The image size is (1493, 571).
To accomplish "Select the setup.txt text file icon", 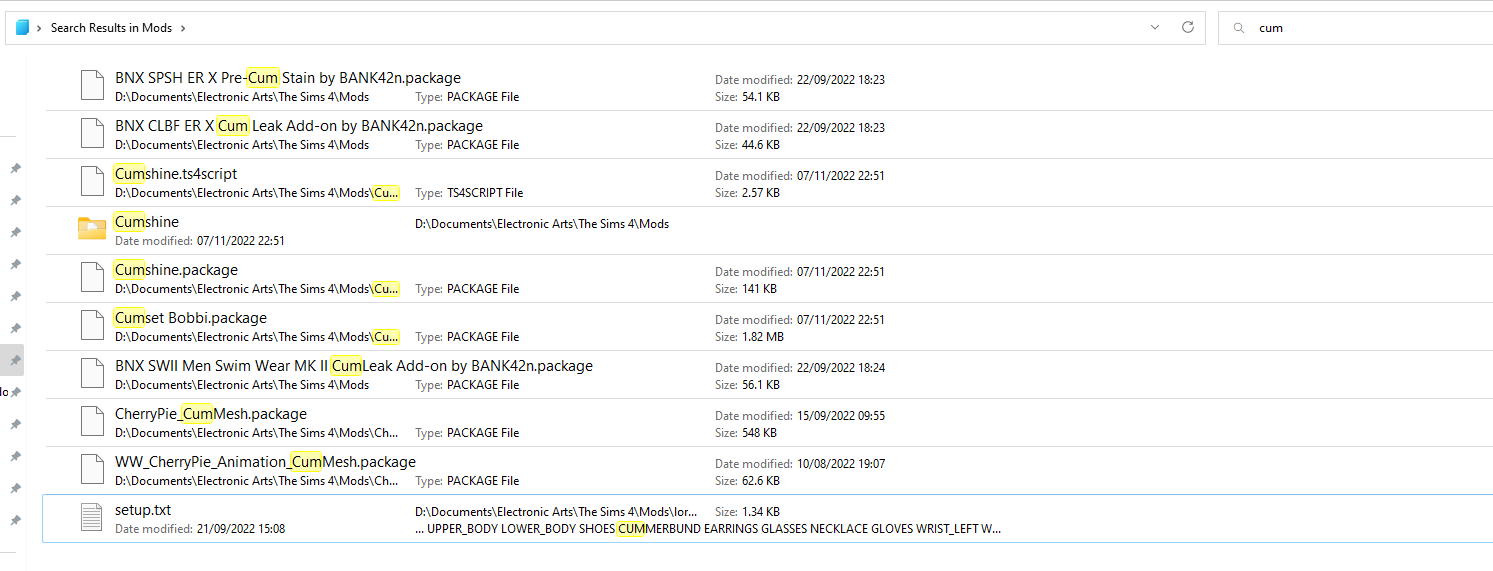I will click(92, 518).
